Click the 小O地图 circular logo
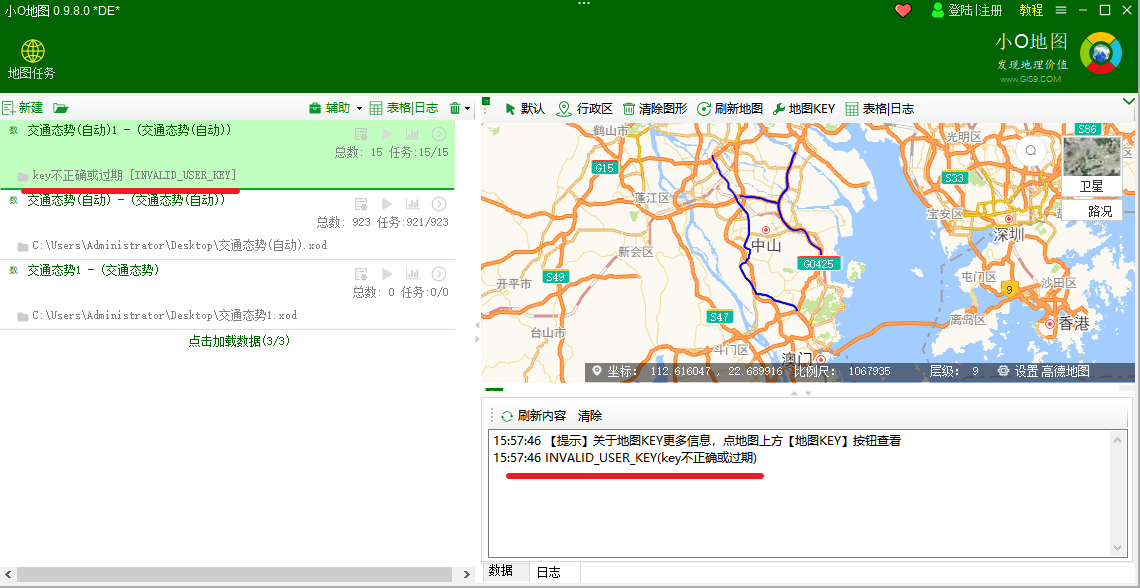Image resolution: width=1140 pixels, height=588 pixels. [1101, 53]
